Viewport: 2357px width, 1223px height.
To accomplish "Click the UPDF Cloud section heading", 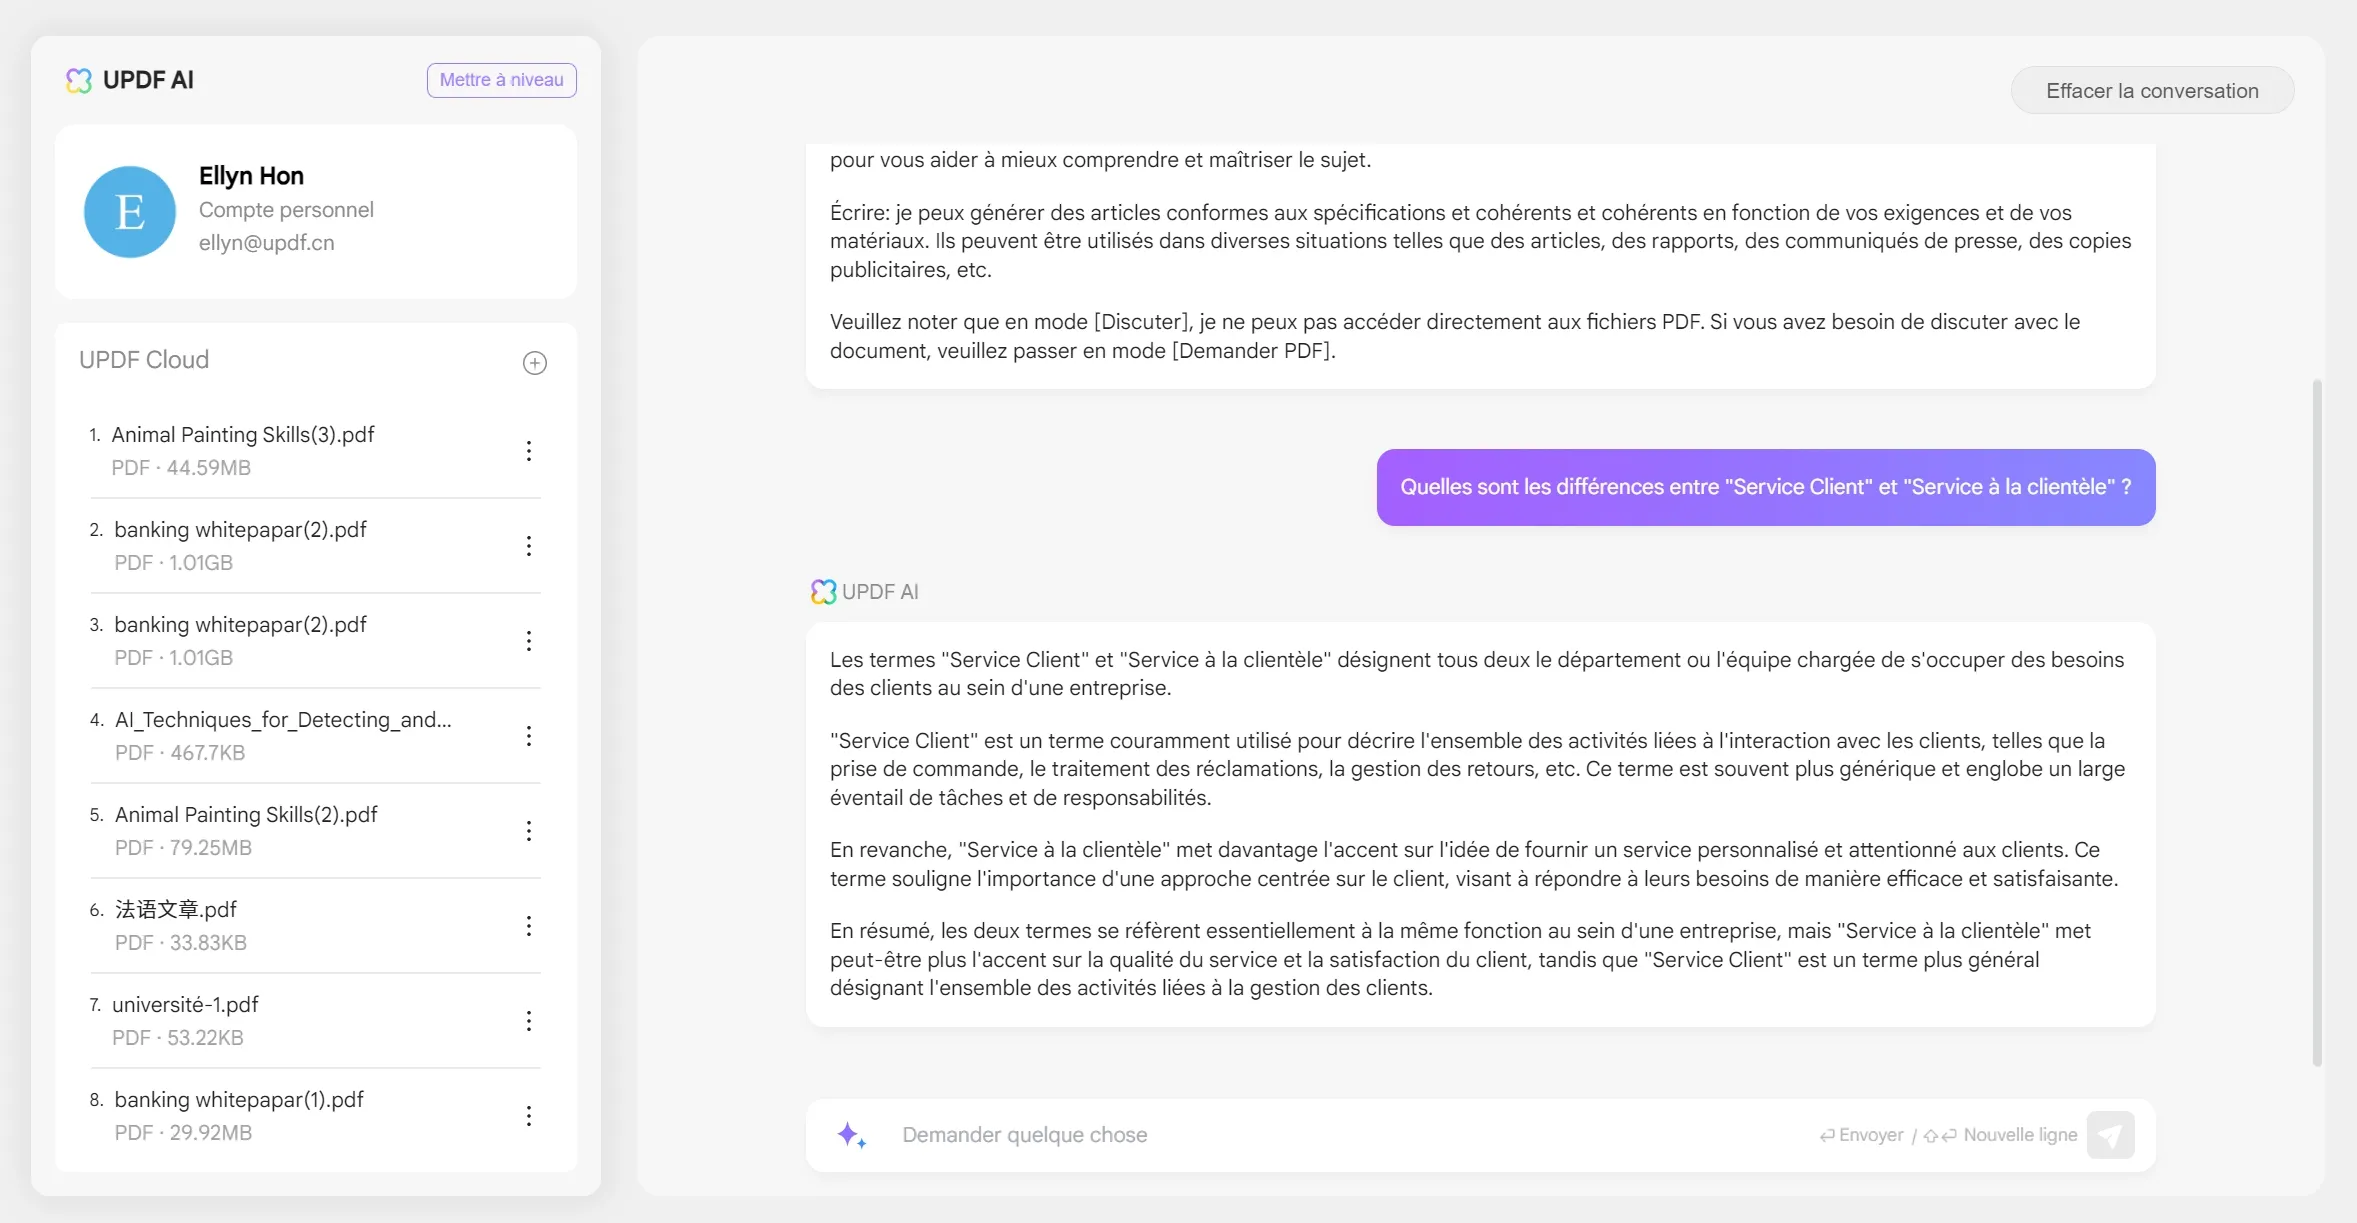I will [x=144, y=360].
